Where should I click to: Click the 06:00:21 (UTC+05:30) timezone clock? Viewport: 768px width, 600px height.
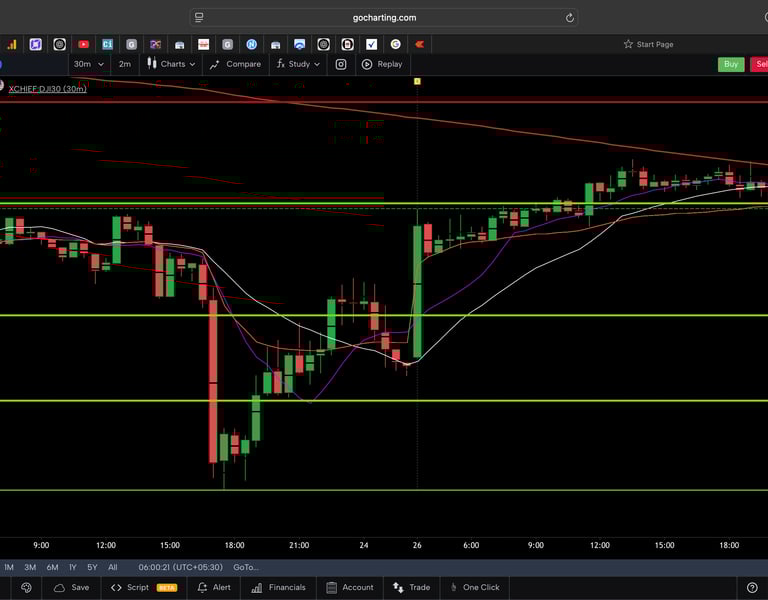[x=180, y=567]
